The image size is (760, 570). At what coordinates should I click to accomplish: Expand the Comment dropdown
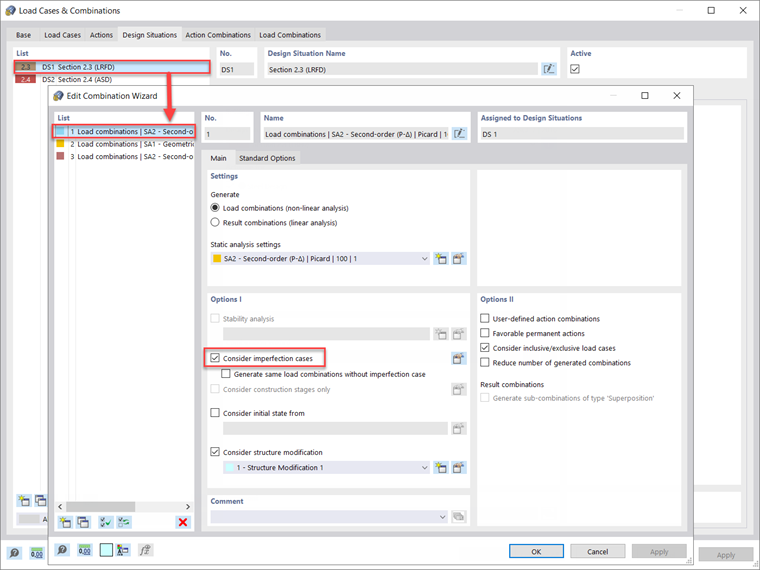[443, 517]
